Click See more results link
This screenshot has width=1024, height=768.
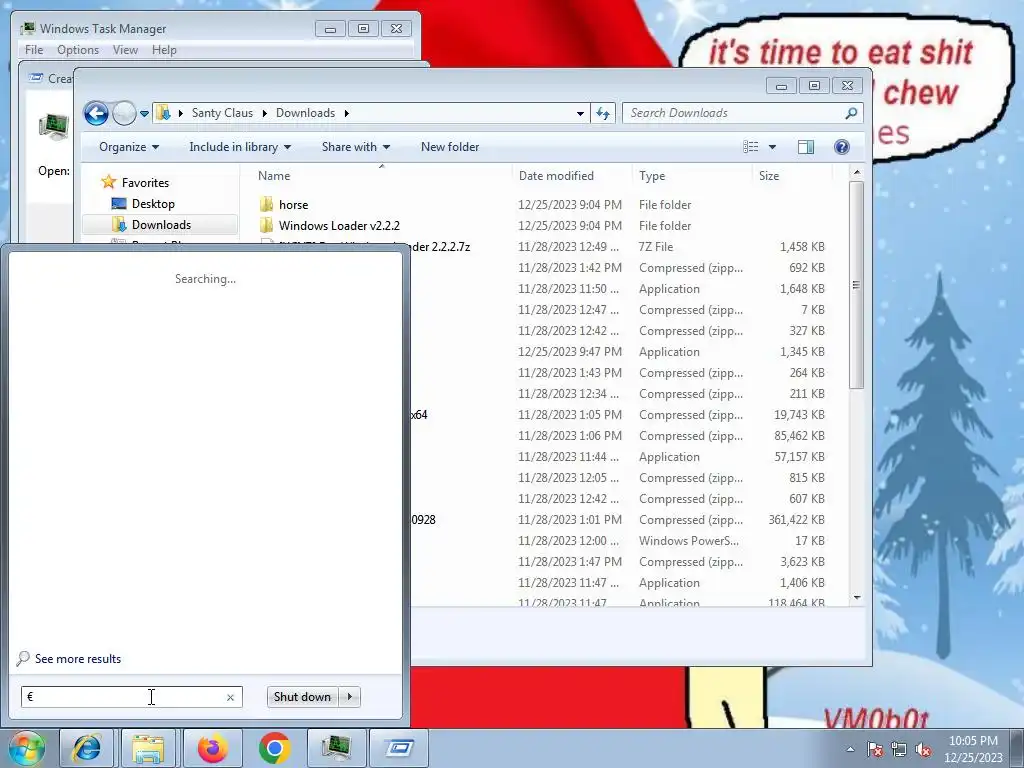(x=78, y=659)
